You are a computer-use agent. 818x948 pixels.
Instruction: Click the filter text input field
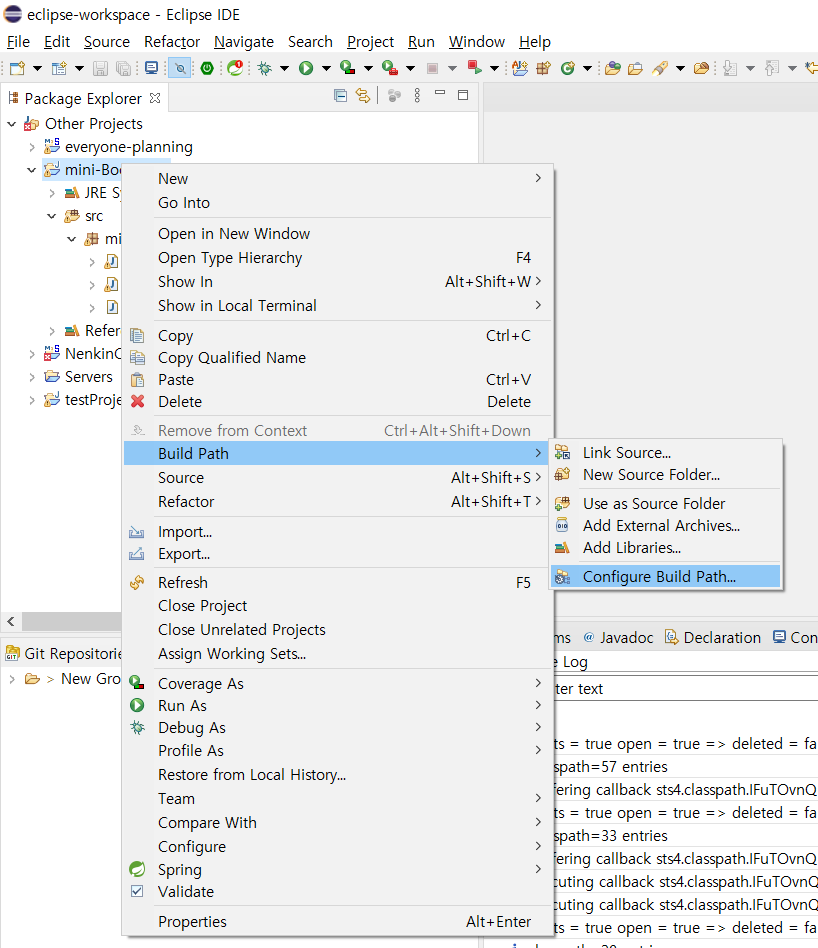point(685,689)
